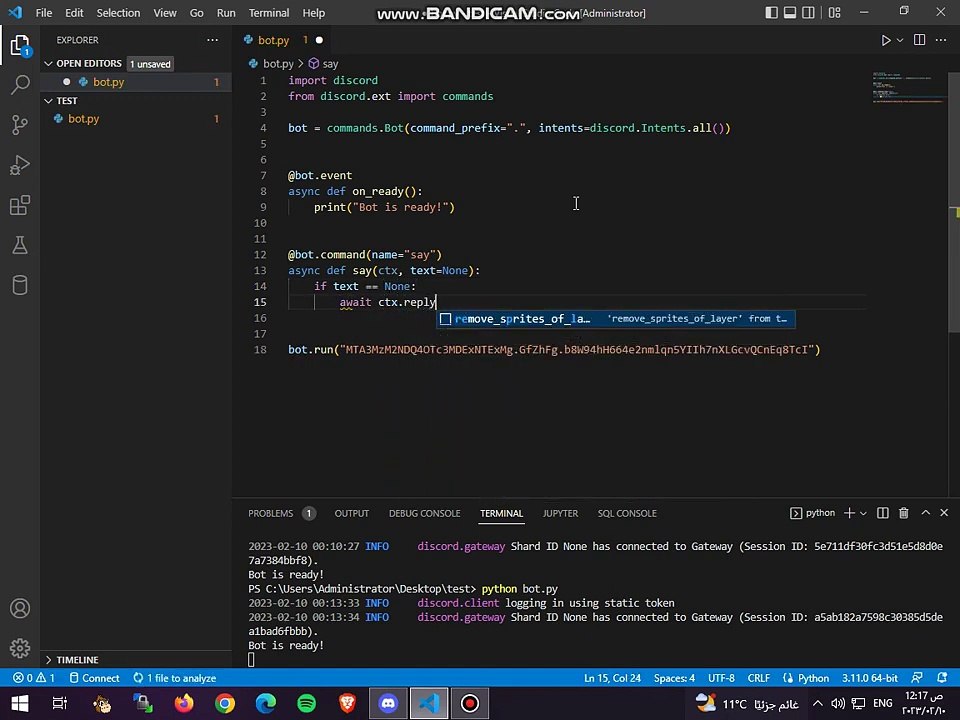The image size is (960, 720).
Task: Open the Help menu
Action: (313, 13)
